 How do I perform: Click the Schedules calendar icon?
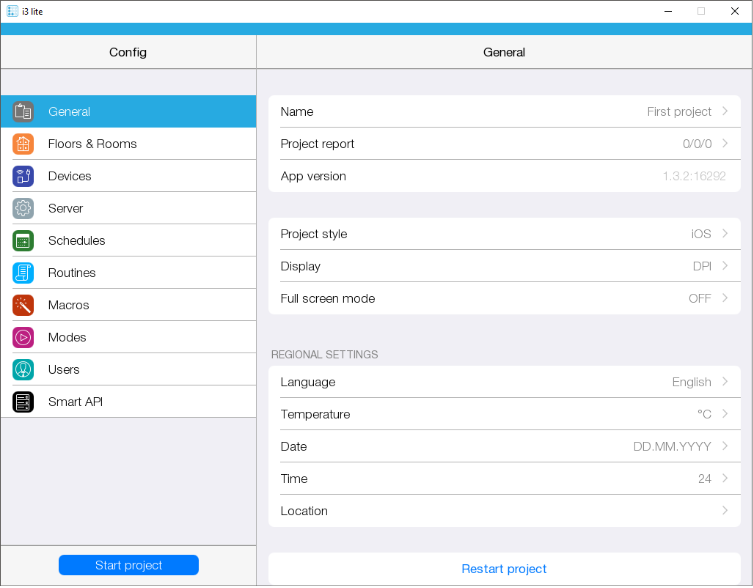[x=23, y=241]
